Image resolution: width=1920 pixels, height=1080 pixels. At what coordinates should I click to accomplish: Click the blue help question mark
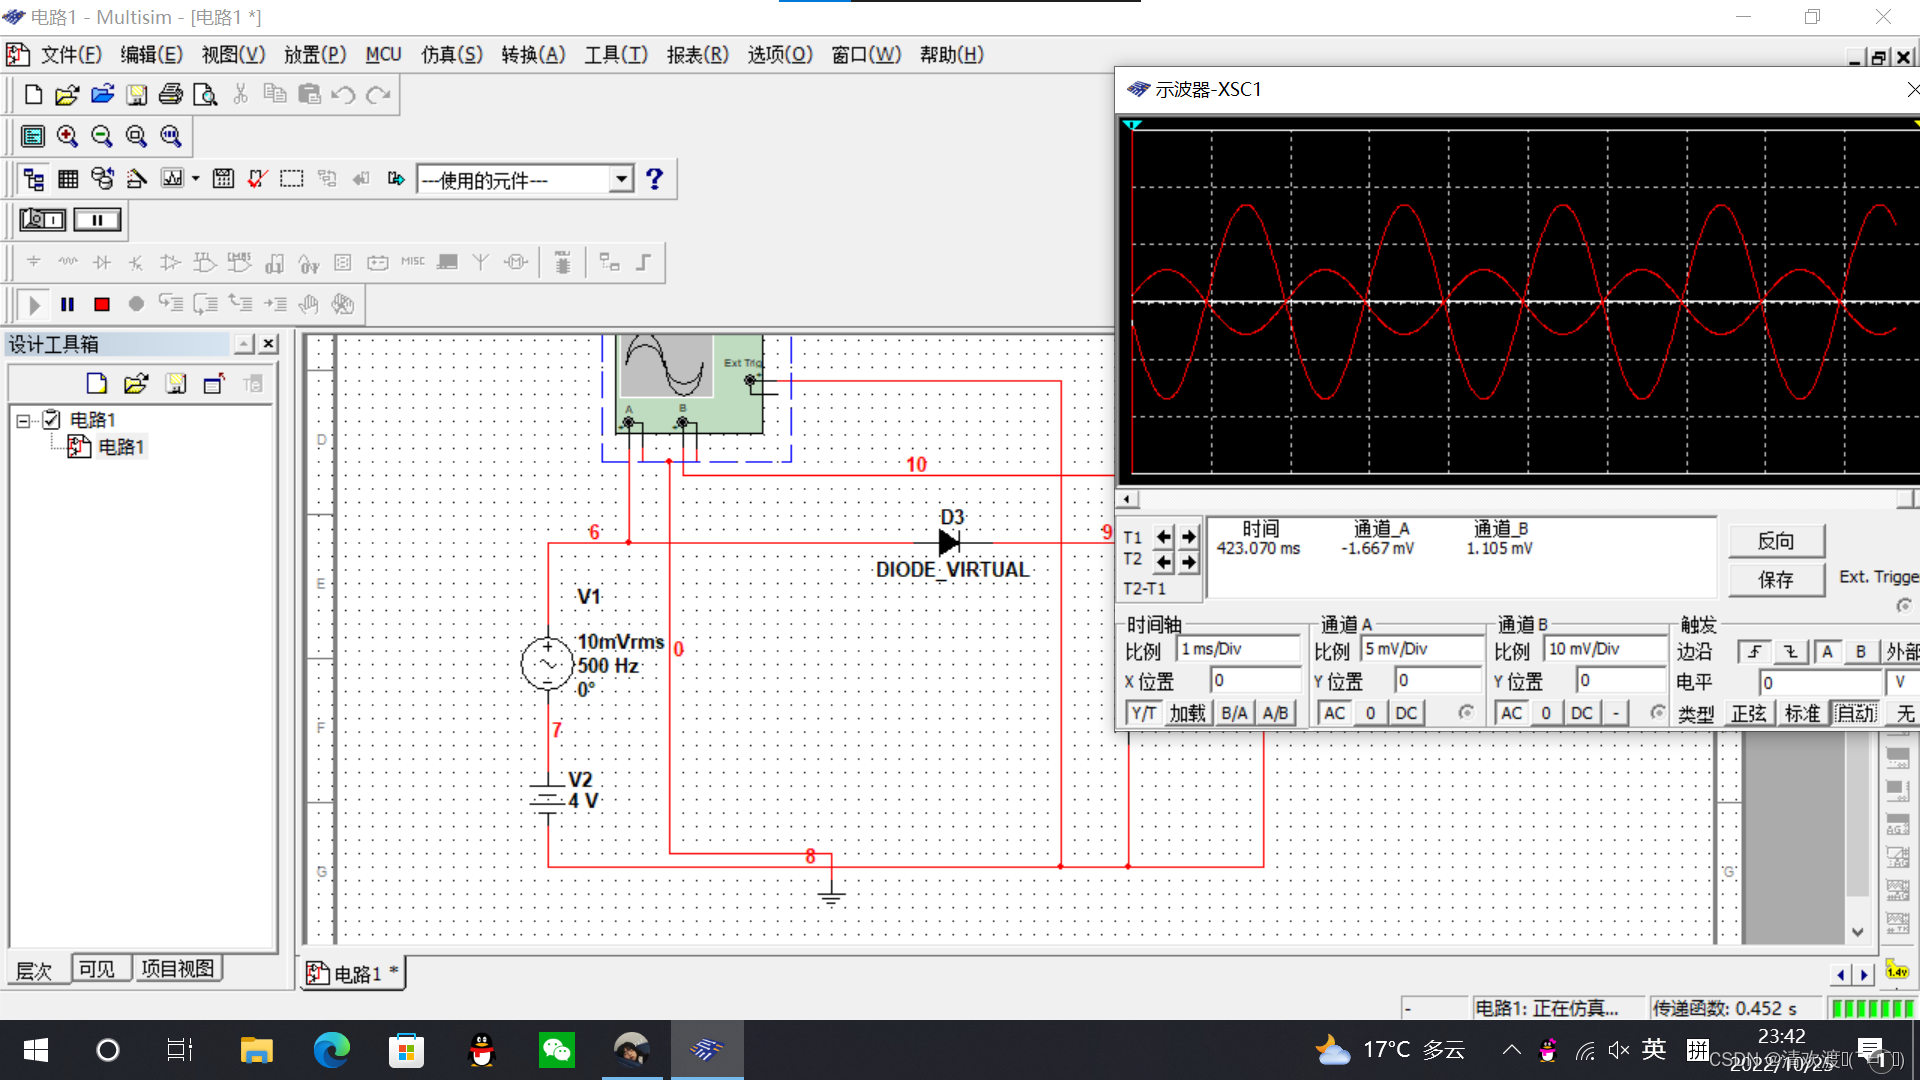point(654,179)
